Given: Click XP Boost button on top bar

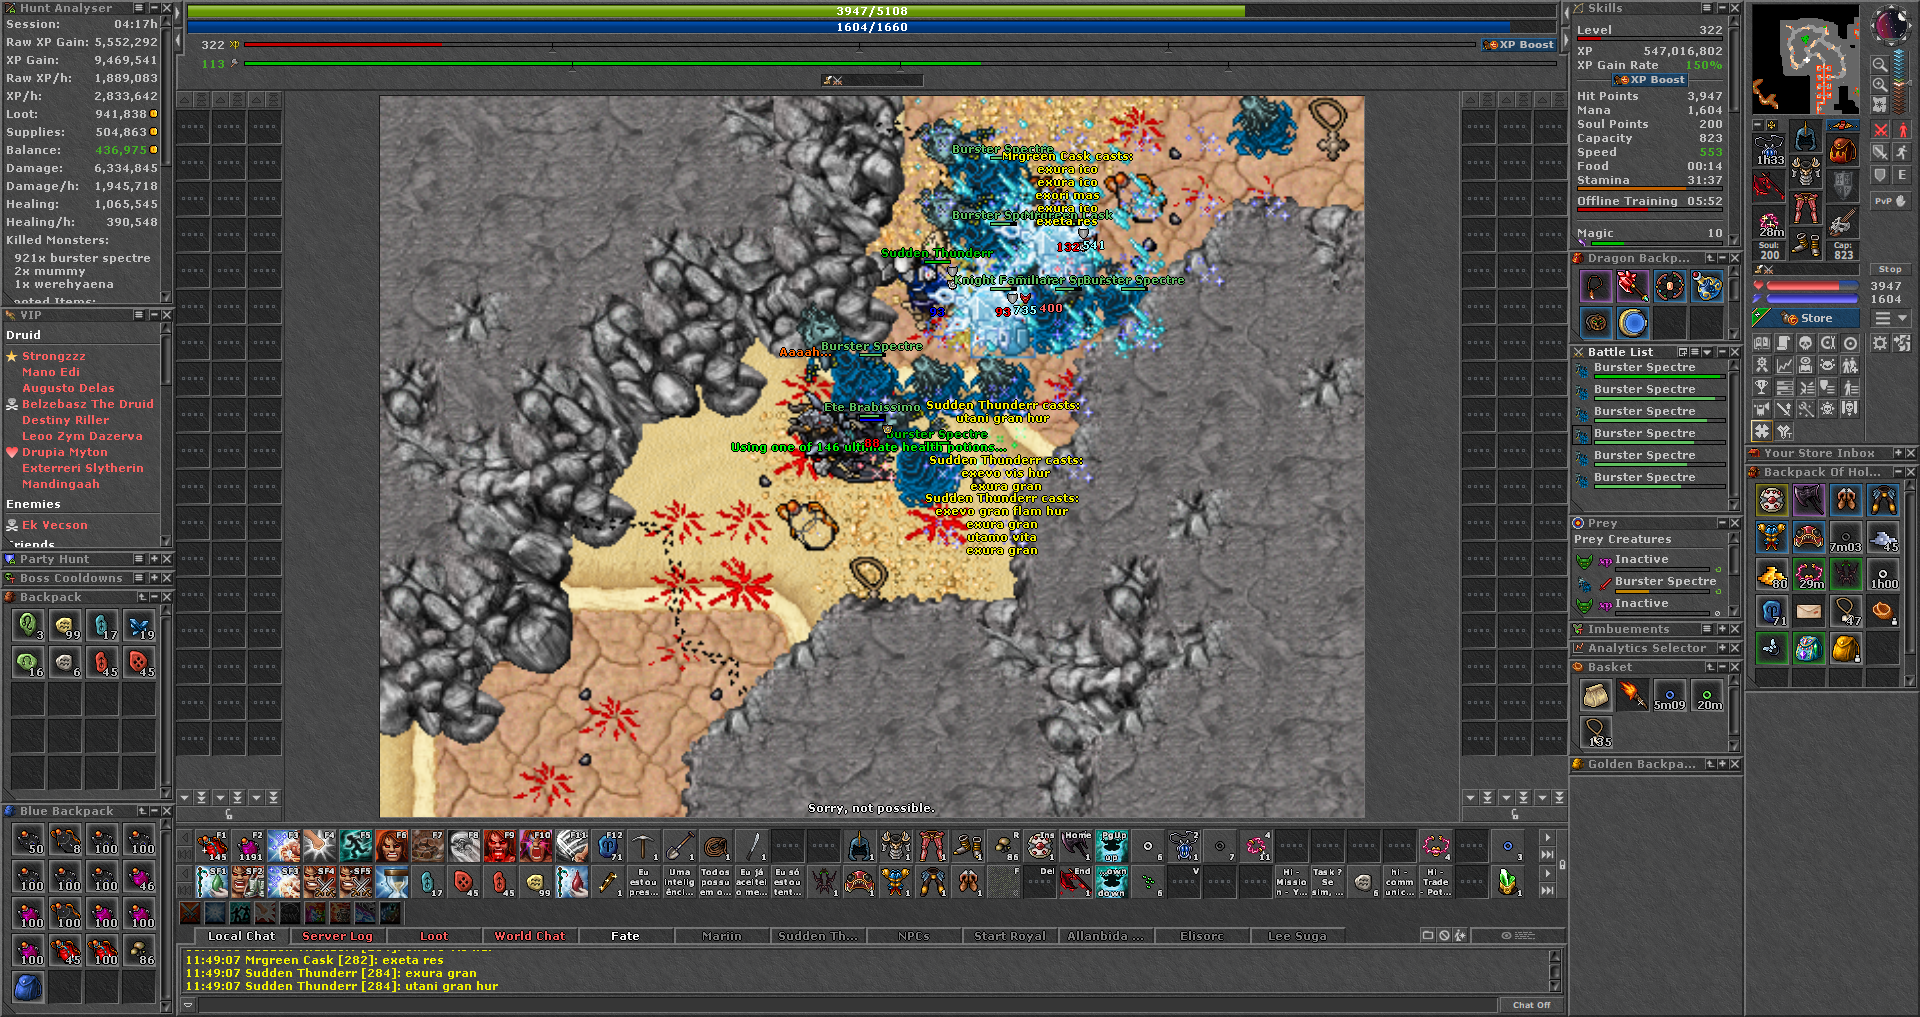Looking at the screenshot, I should 1518,45.
